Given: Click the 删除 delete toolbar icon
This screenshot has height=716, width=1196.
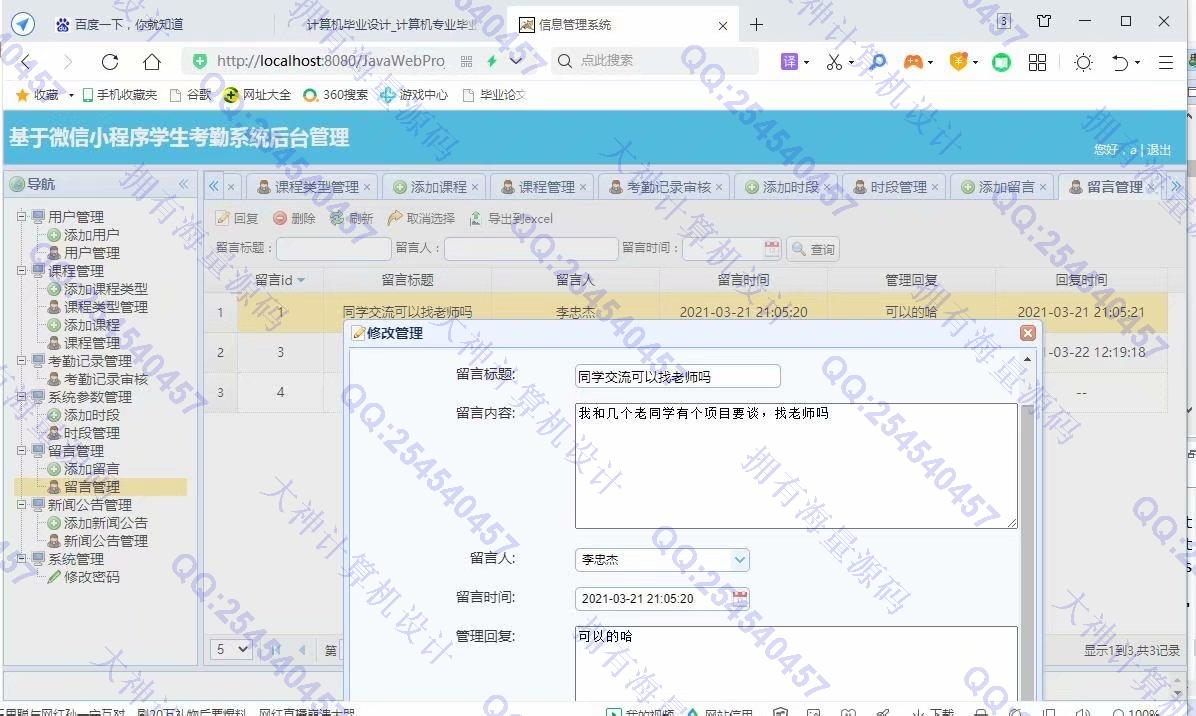Looking at the screenshot, I should point(280,219).
